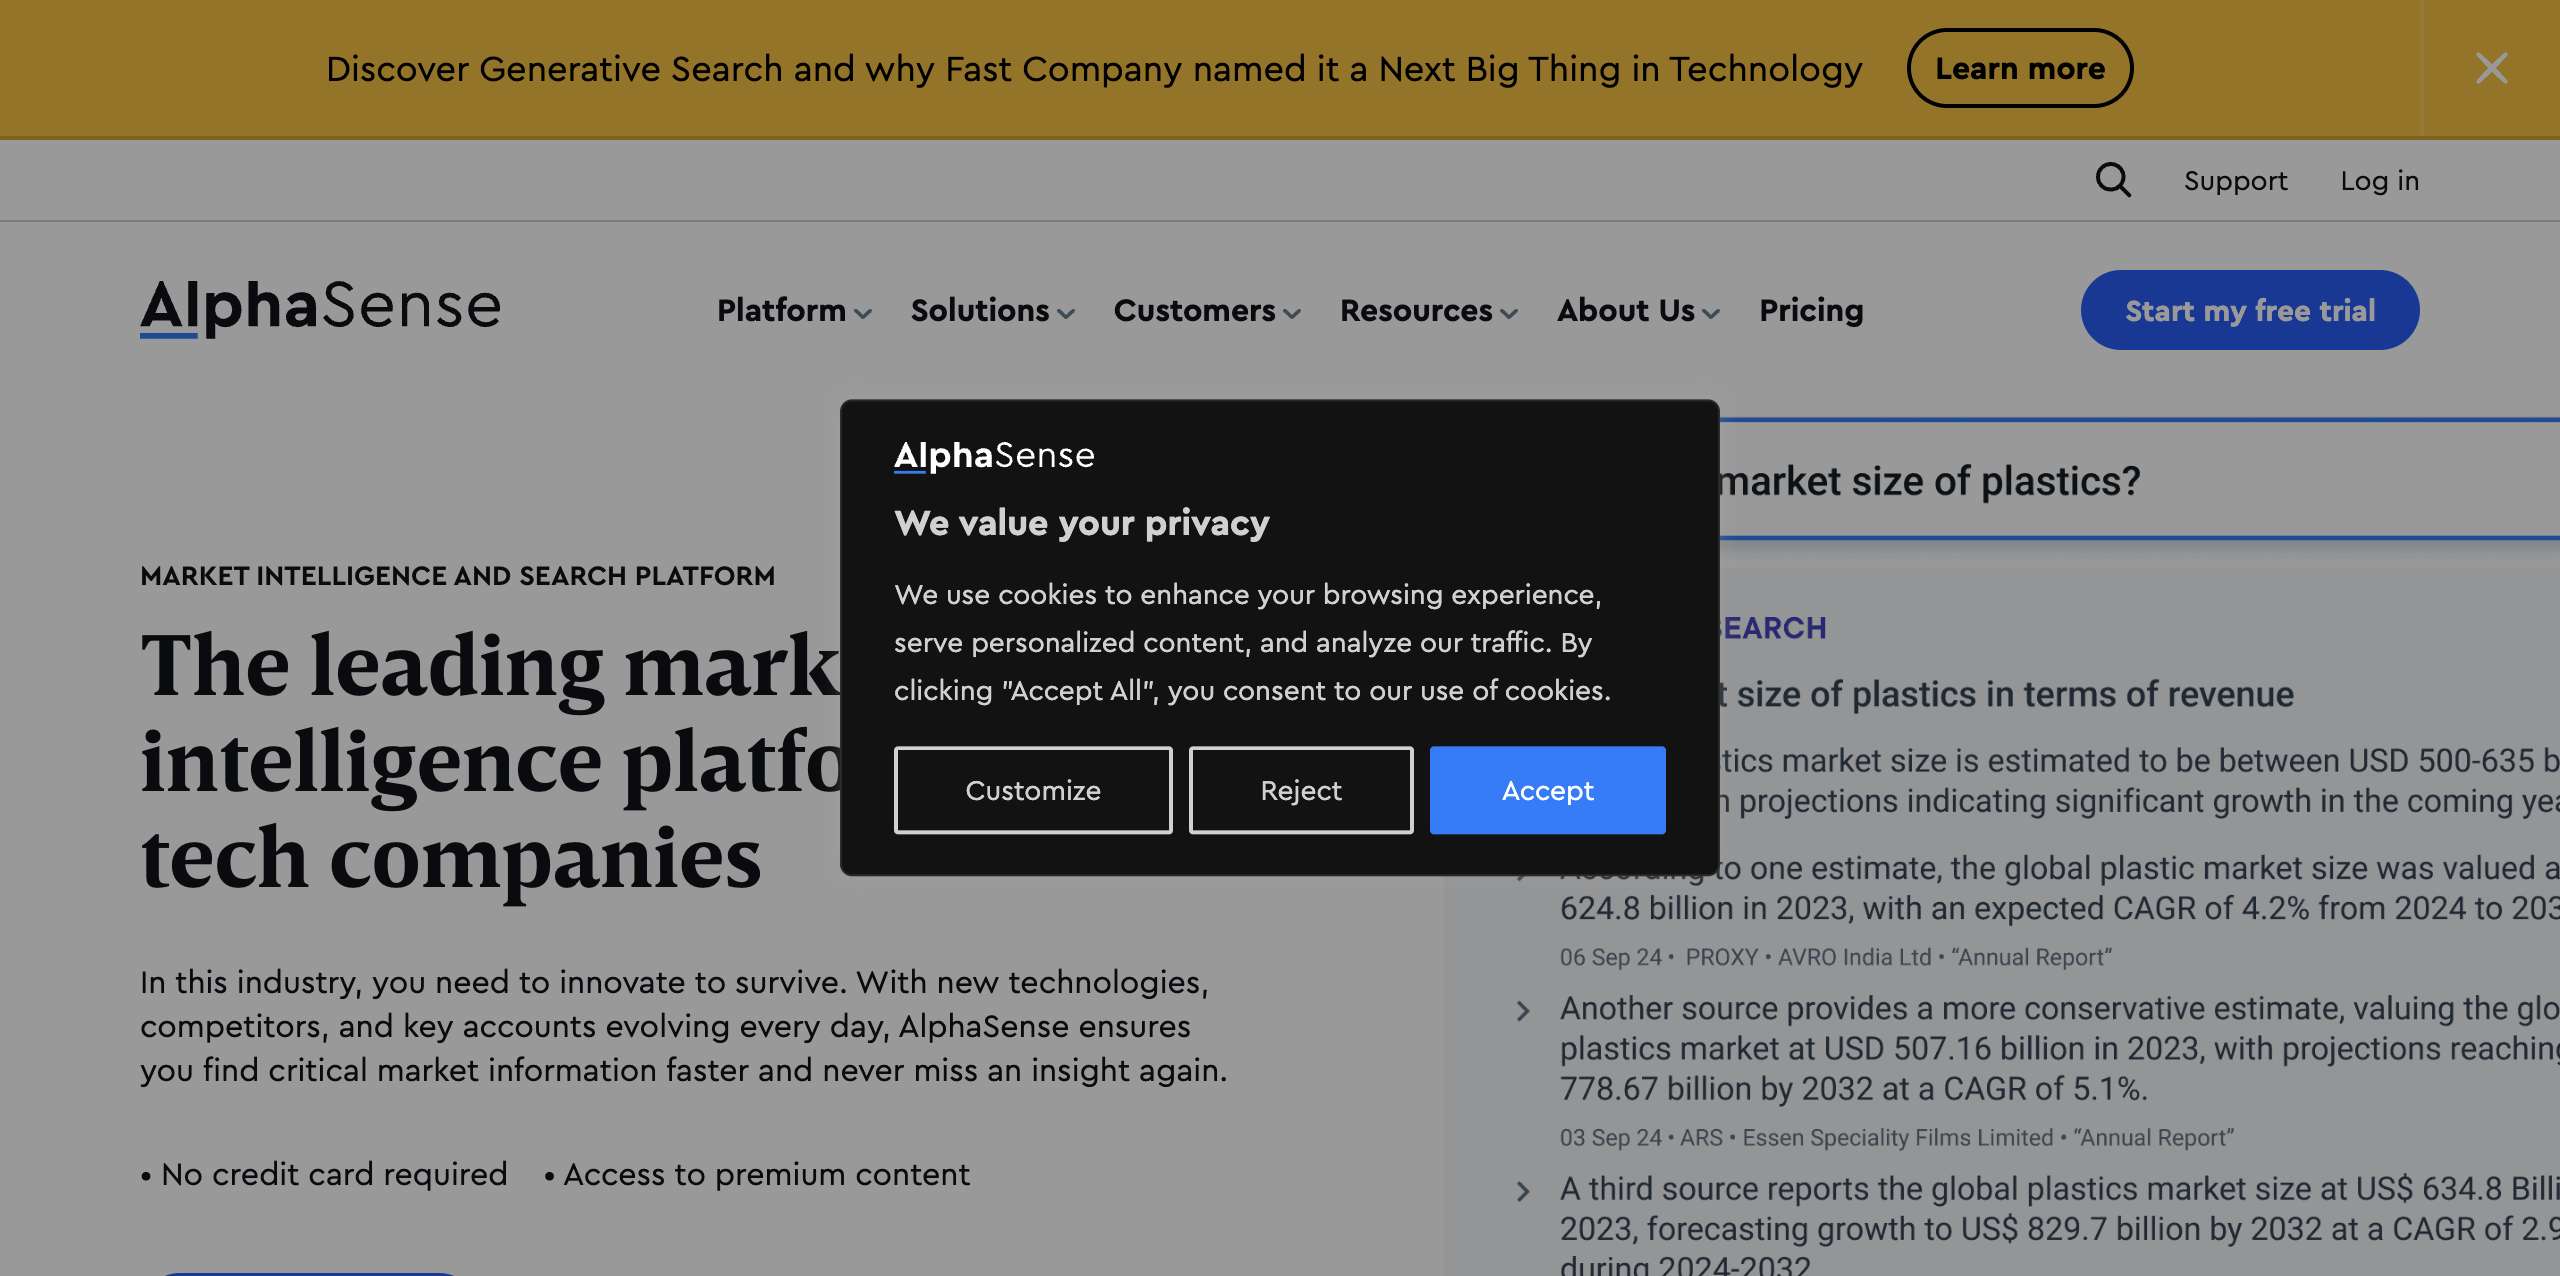2560x1276 pixels.
Task: Expand the third plastics market result
Action: [x=1522, y=1190]
